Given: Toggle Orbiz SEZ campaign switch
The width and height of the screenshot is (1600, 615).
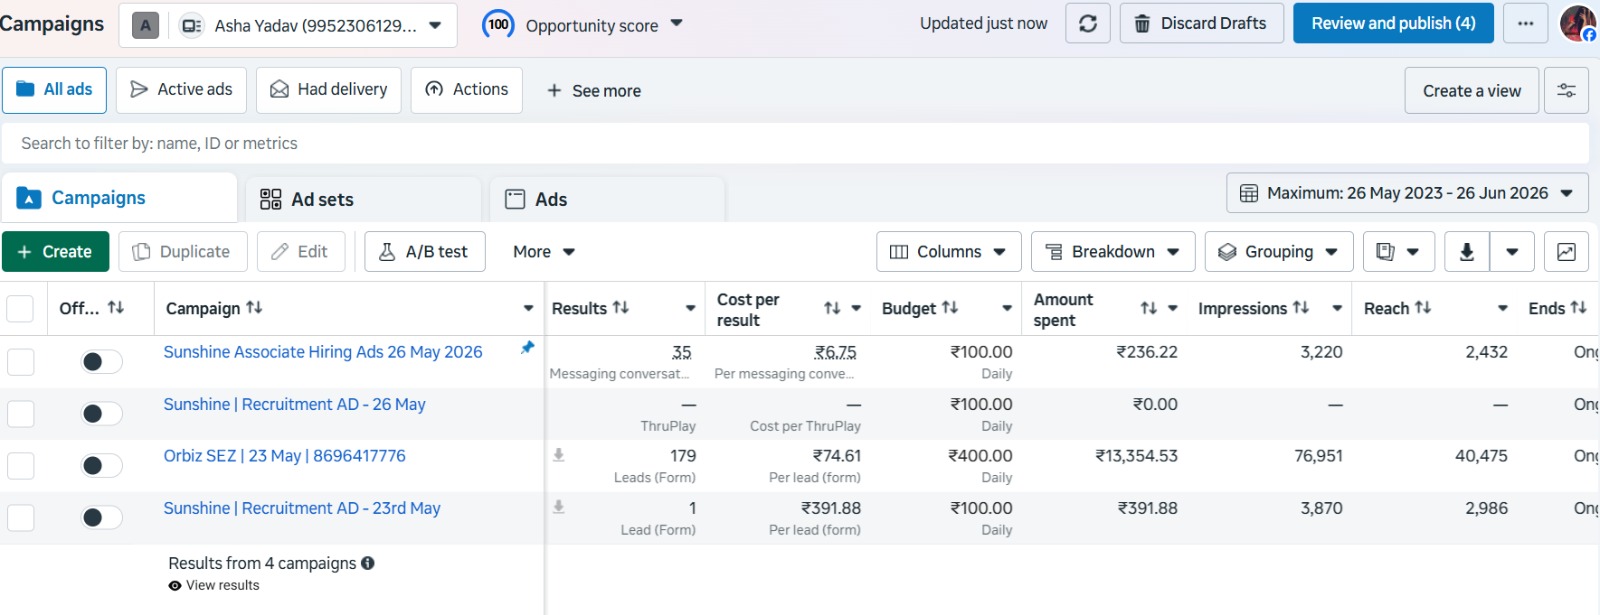Looking at the screenshot, I should click(101, 465).
